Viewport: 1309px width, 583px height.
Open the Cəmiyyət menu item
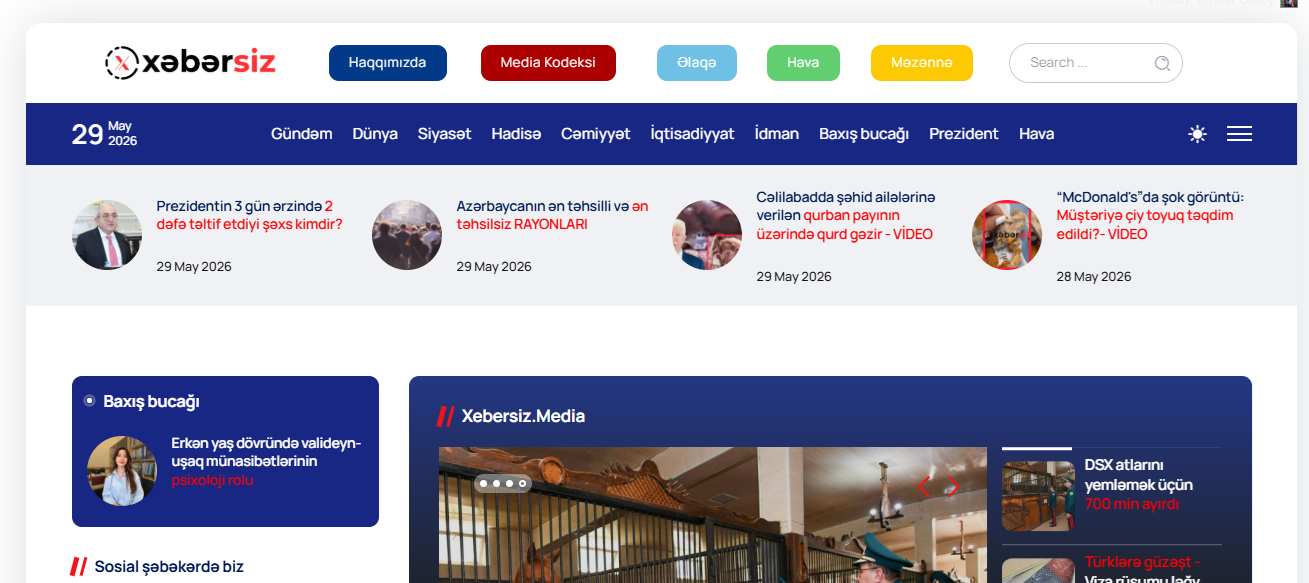[x=596, y=134]
